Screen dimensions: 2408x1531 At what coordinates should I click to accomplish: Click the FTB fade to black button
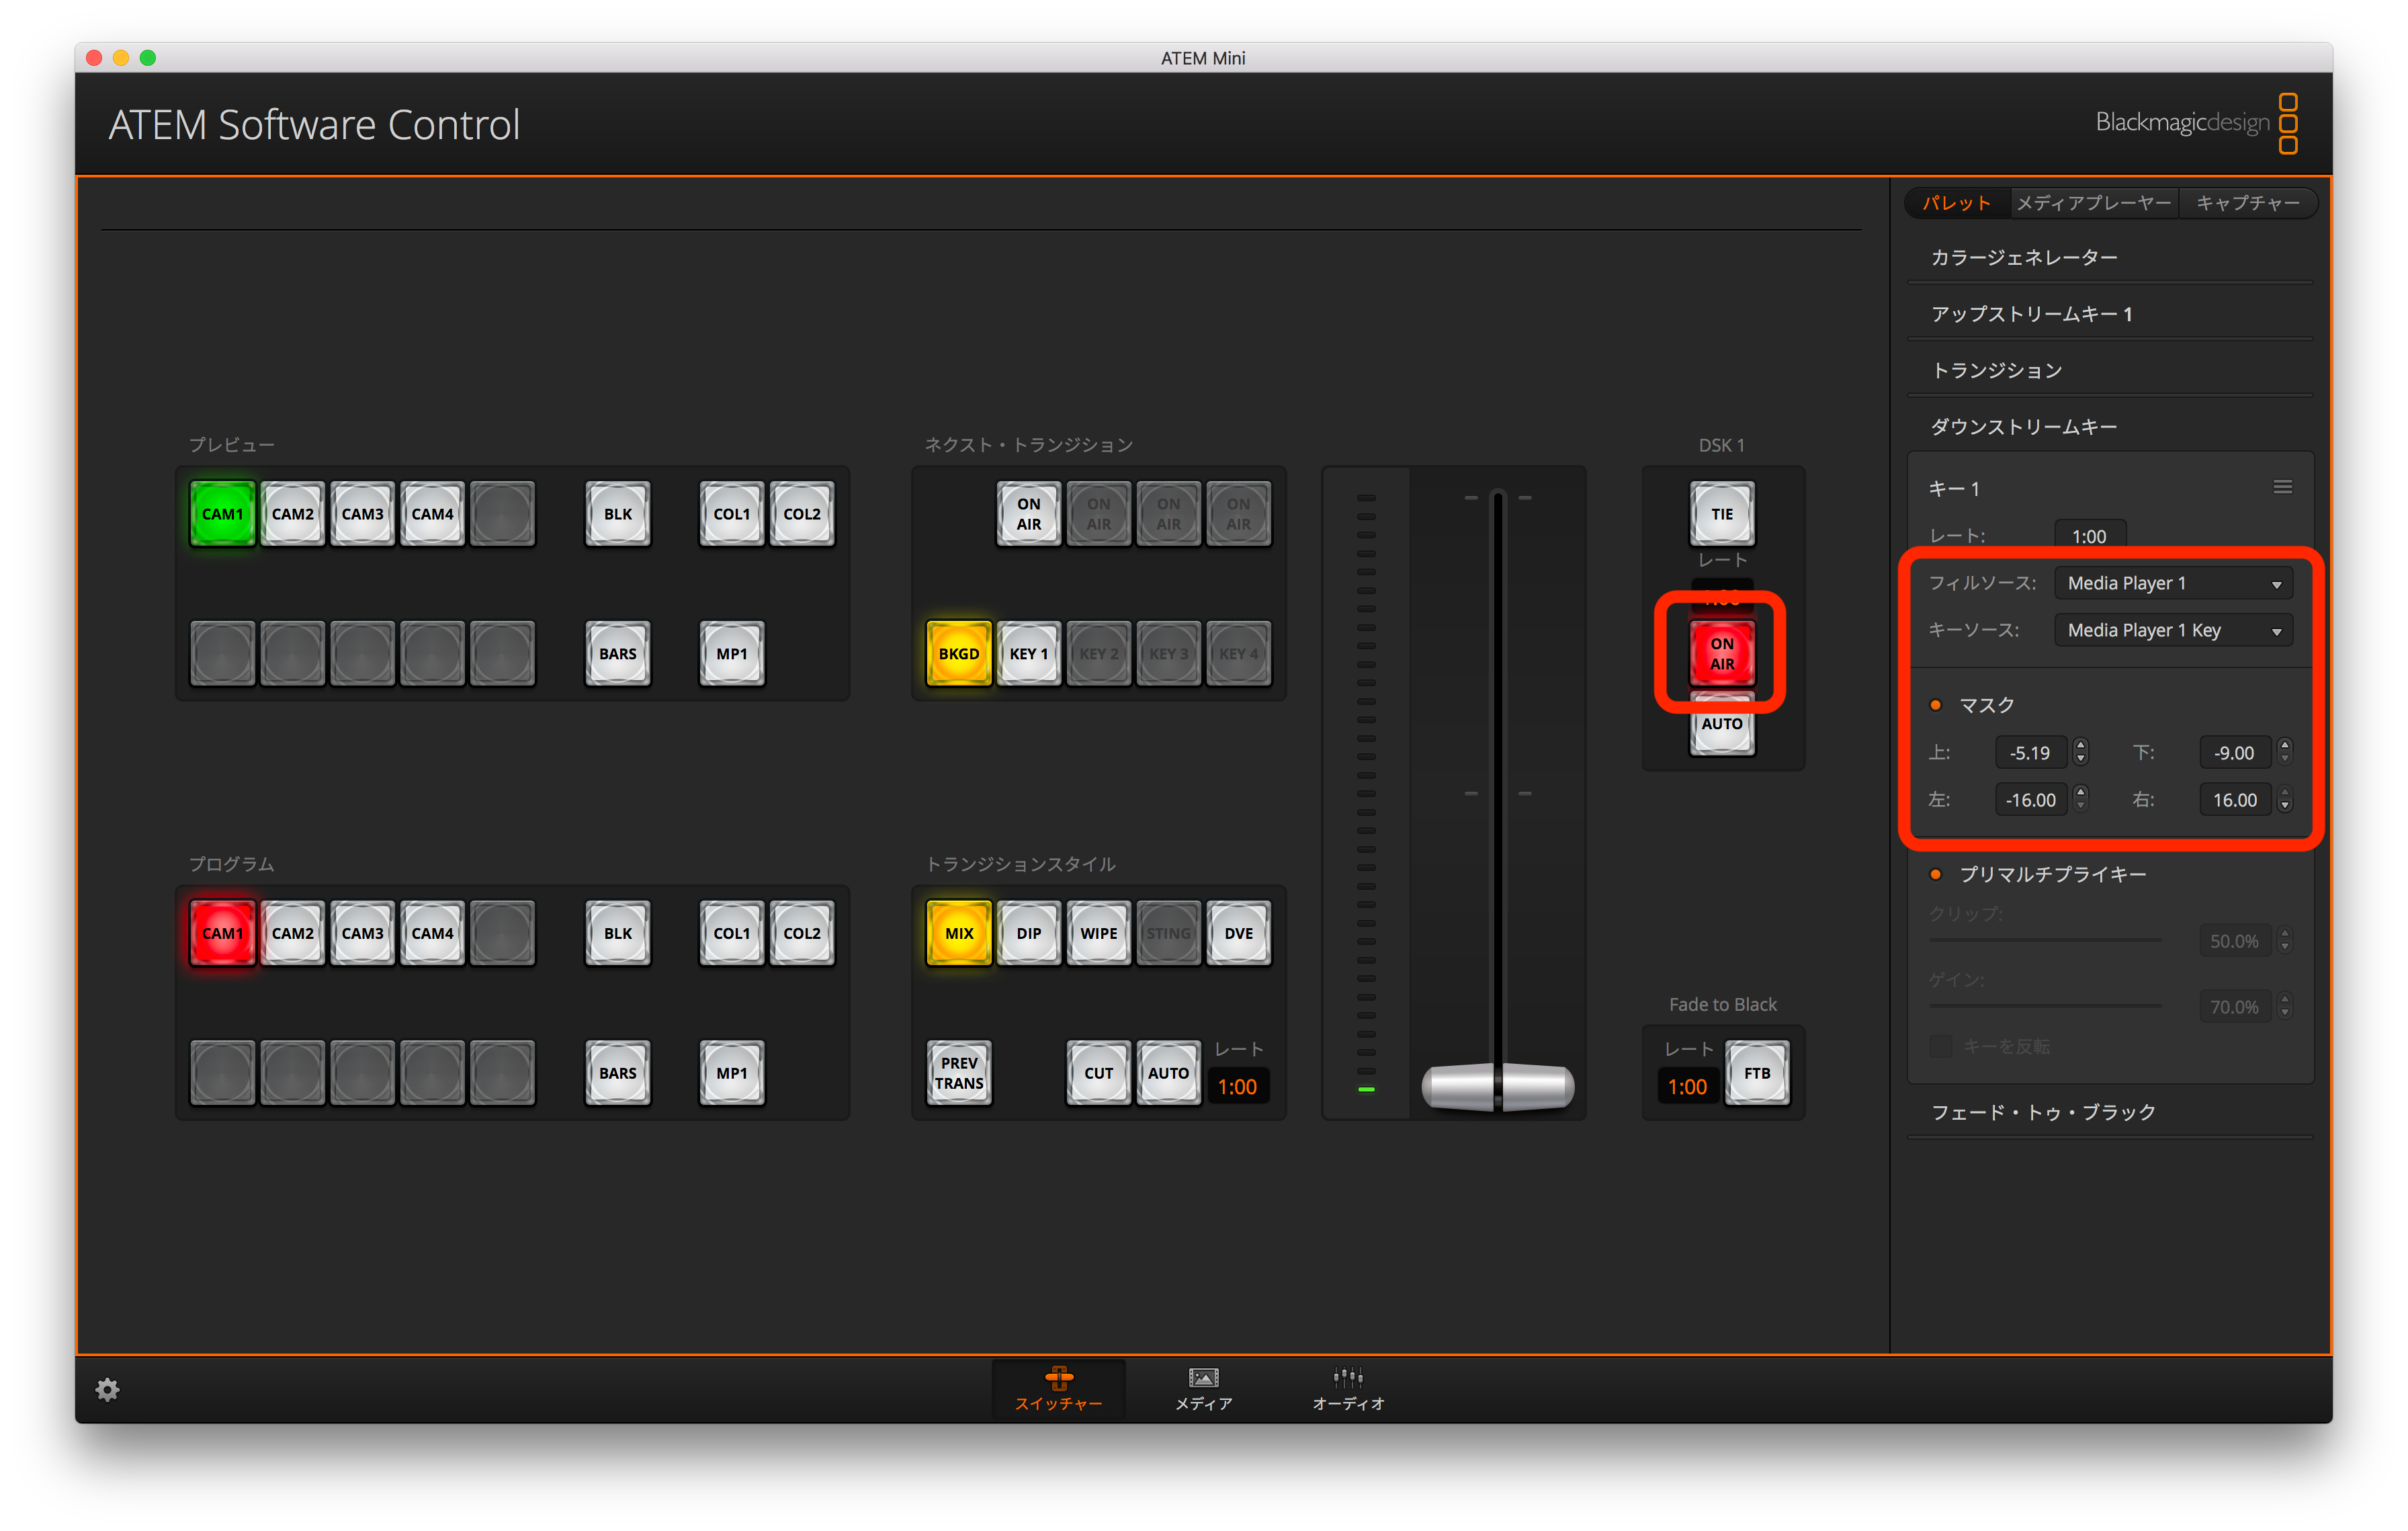point(1756,1073)
